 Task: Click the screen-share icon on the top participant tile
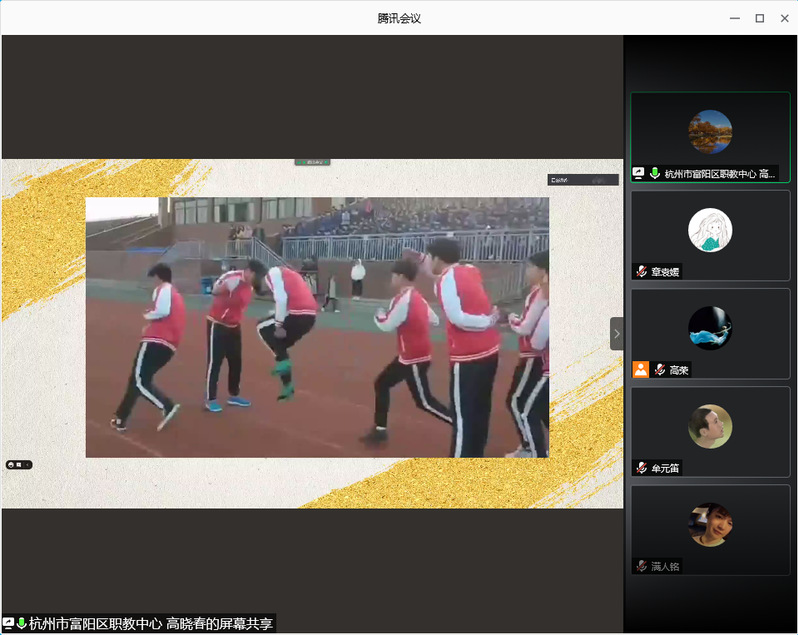(x=639, y=174)
